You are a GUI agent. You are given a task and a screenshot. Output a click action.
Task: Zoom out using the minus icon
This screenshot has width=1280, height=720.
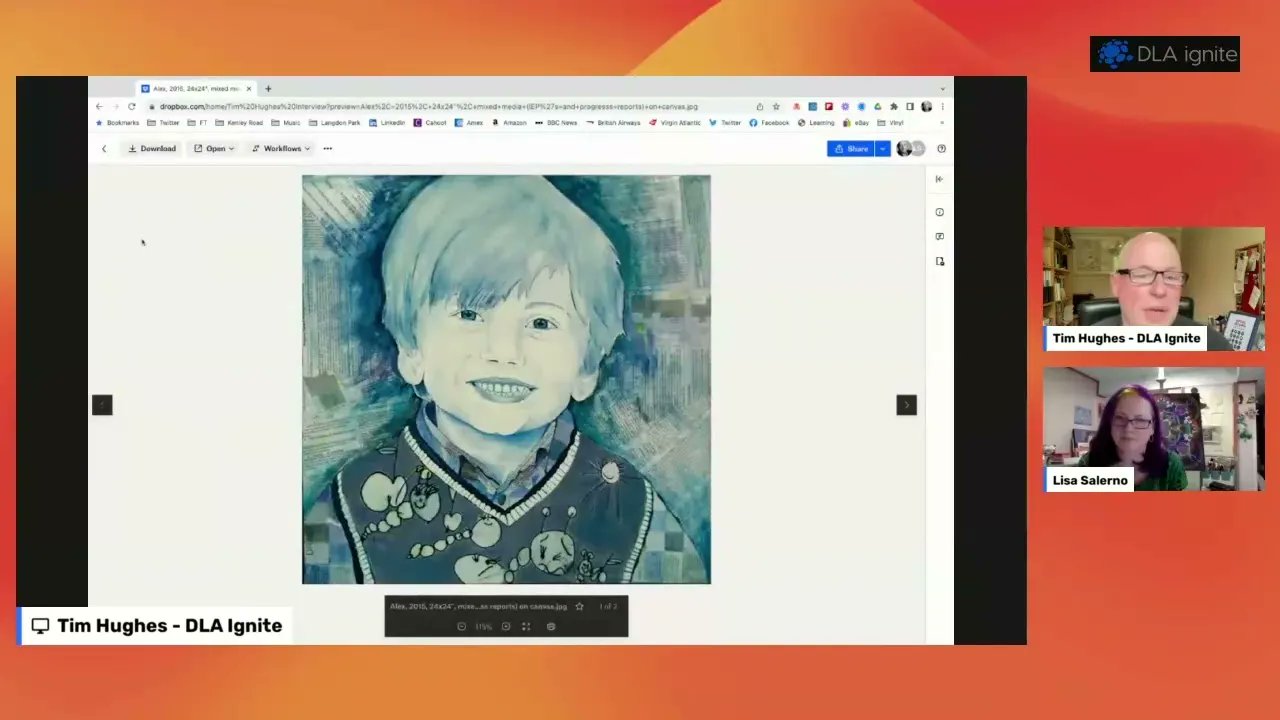[x=461, y=627]
